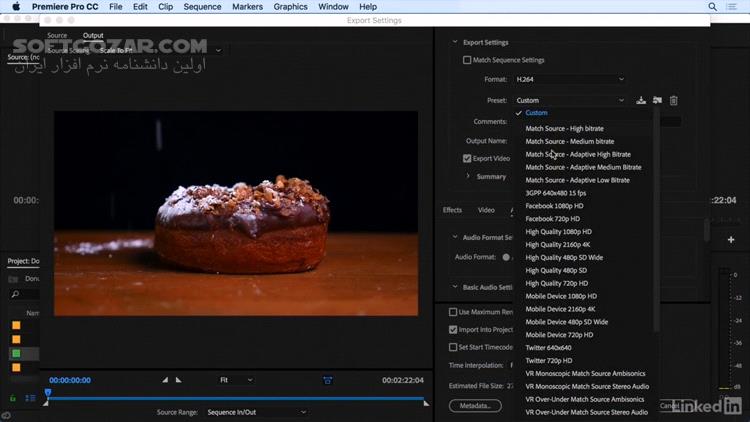
Task: Choose Mobile Device 2160p 4K preset
Action: pos(561,309)
